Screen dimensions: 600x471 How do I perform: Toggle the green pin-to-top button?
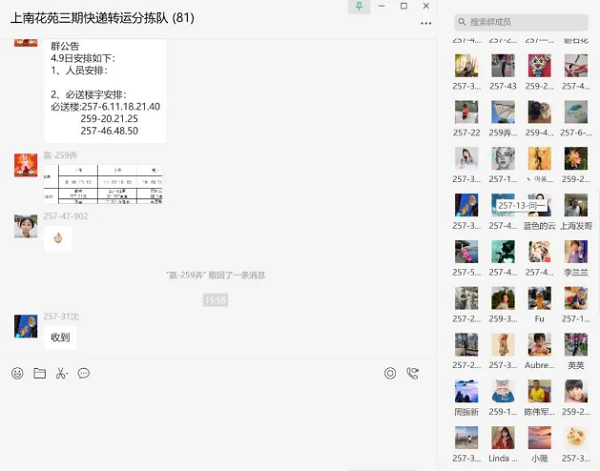(359, 6)
